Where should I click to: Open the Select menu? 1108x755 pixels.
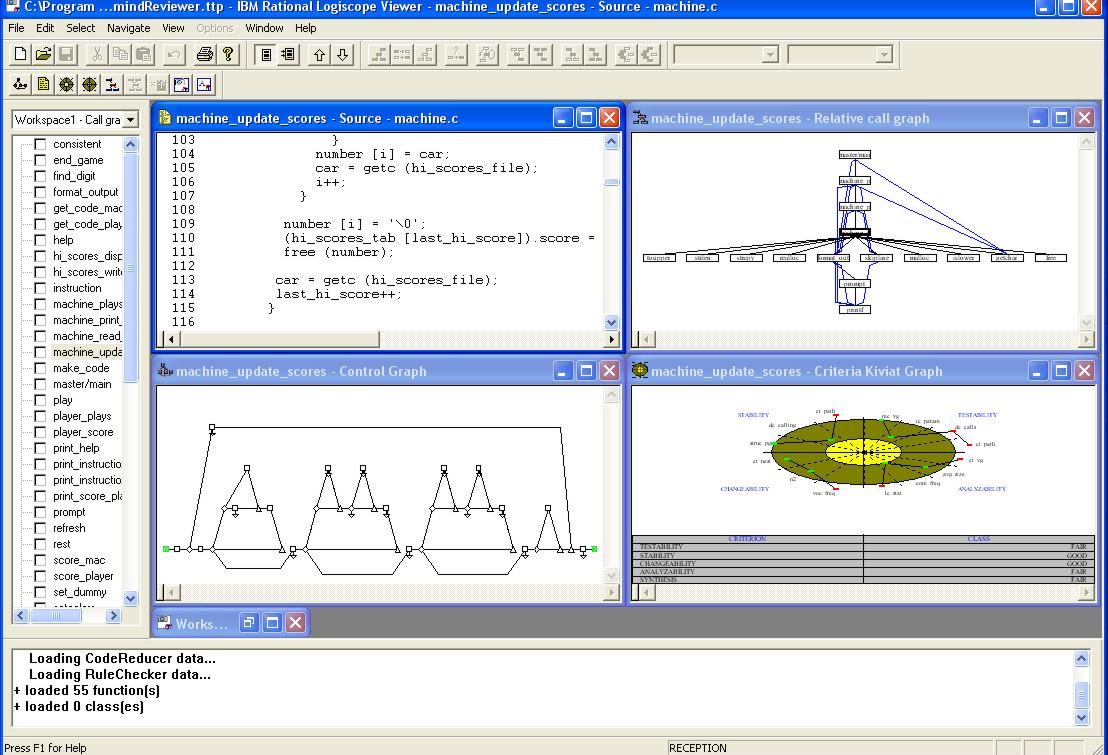click(x=81, y=28)
